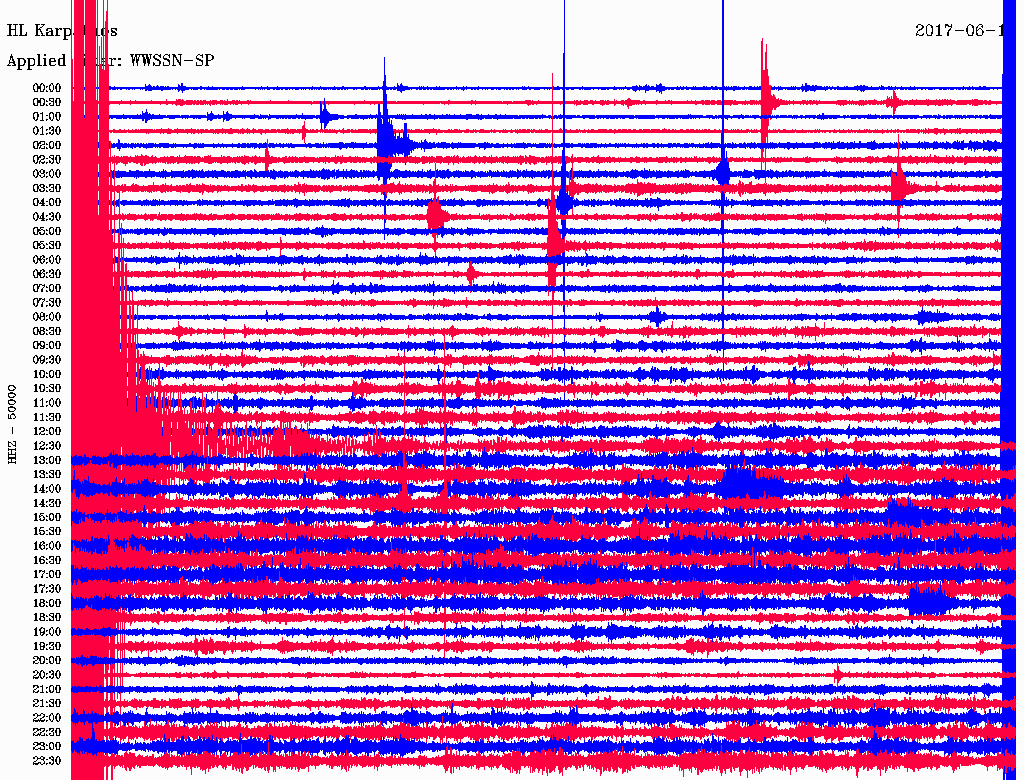Click the 19:30 time label
Image resolution: width=1024 pixels, height=780 pixels.
pyautogui.click(x=47, y=646)
